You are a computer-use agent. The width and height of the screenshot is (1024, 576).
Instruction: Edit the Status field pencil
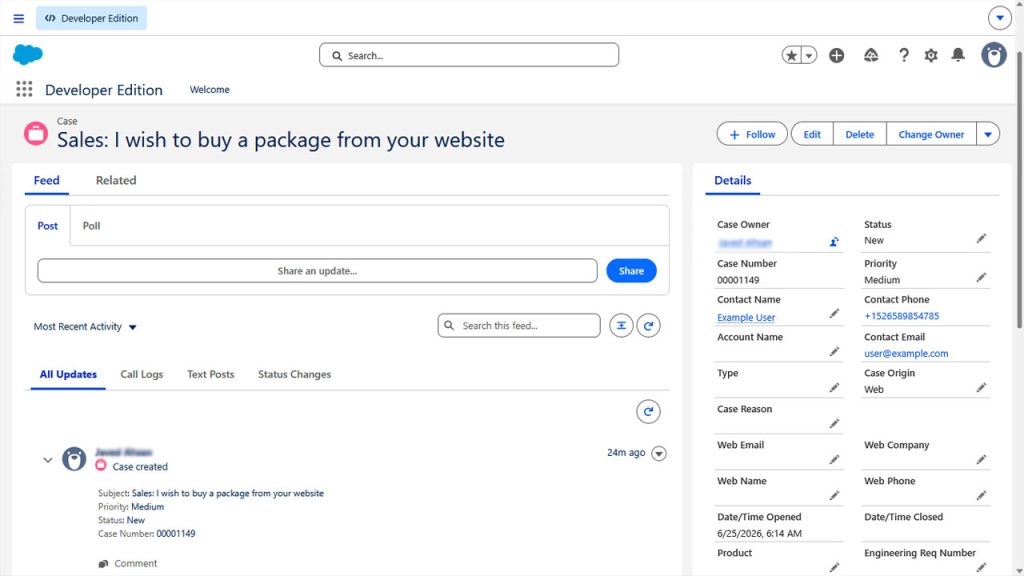[981, 239]
